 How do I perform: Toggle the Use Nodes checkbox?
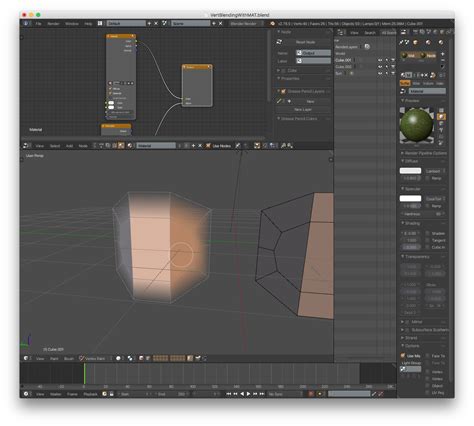tap(208, 146)
